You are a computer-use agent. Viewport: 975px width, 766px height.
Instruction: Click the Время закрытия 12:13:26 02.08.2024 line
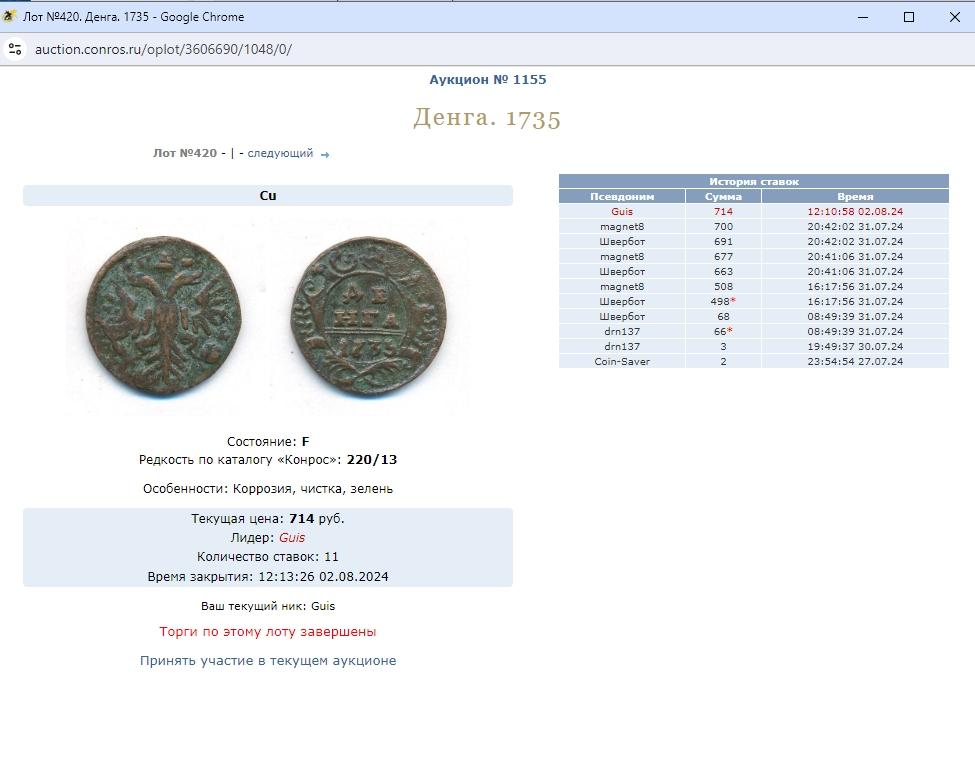268,577
